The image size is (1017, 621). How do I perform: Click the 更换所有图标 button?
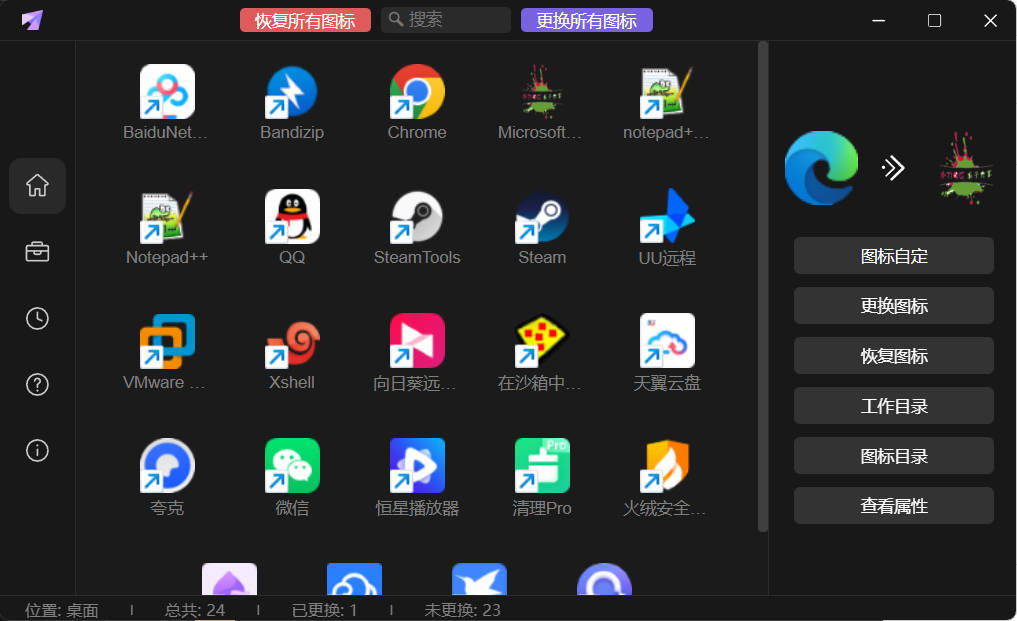pos(587,19)
